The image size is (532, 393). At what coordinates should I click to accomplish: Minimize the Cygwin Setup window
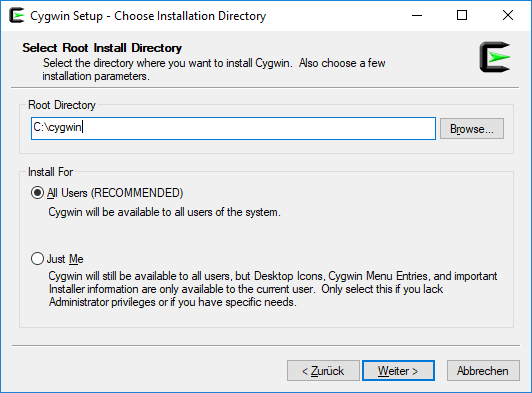pos(417,16)
